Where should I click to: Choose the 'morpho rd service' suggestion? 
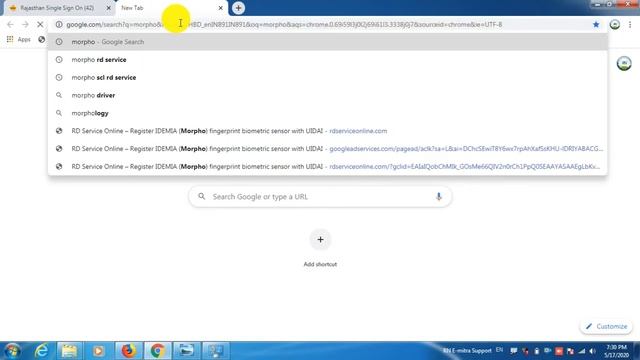coord(327,60)
